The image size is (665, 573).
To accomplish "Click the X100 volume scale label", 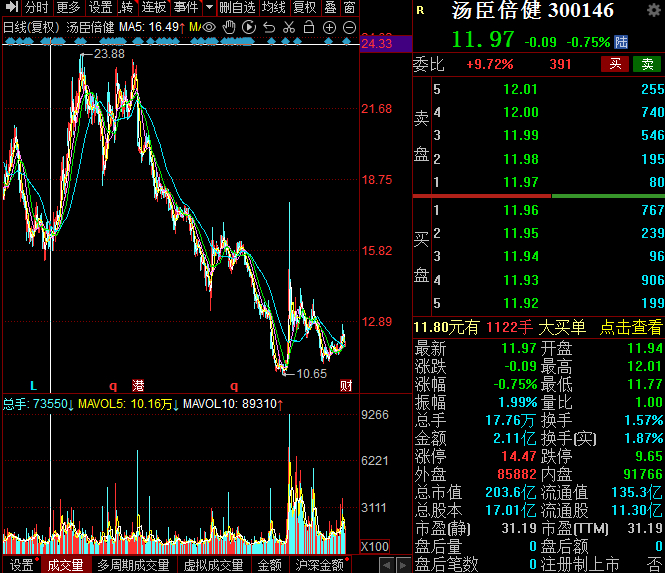I will (x=374, y=546).
